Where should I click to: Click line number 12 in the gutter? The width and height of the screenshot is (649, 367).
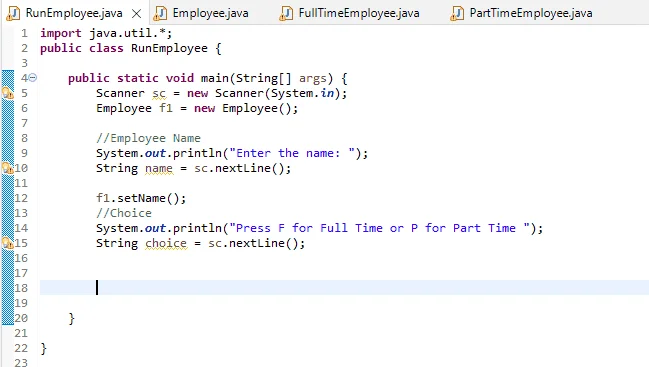click(x=21, y=198)
